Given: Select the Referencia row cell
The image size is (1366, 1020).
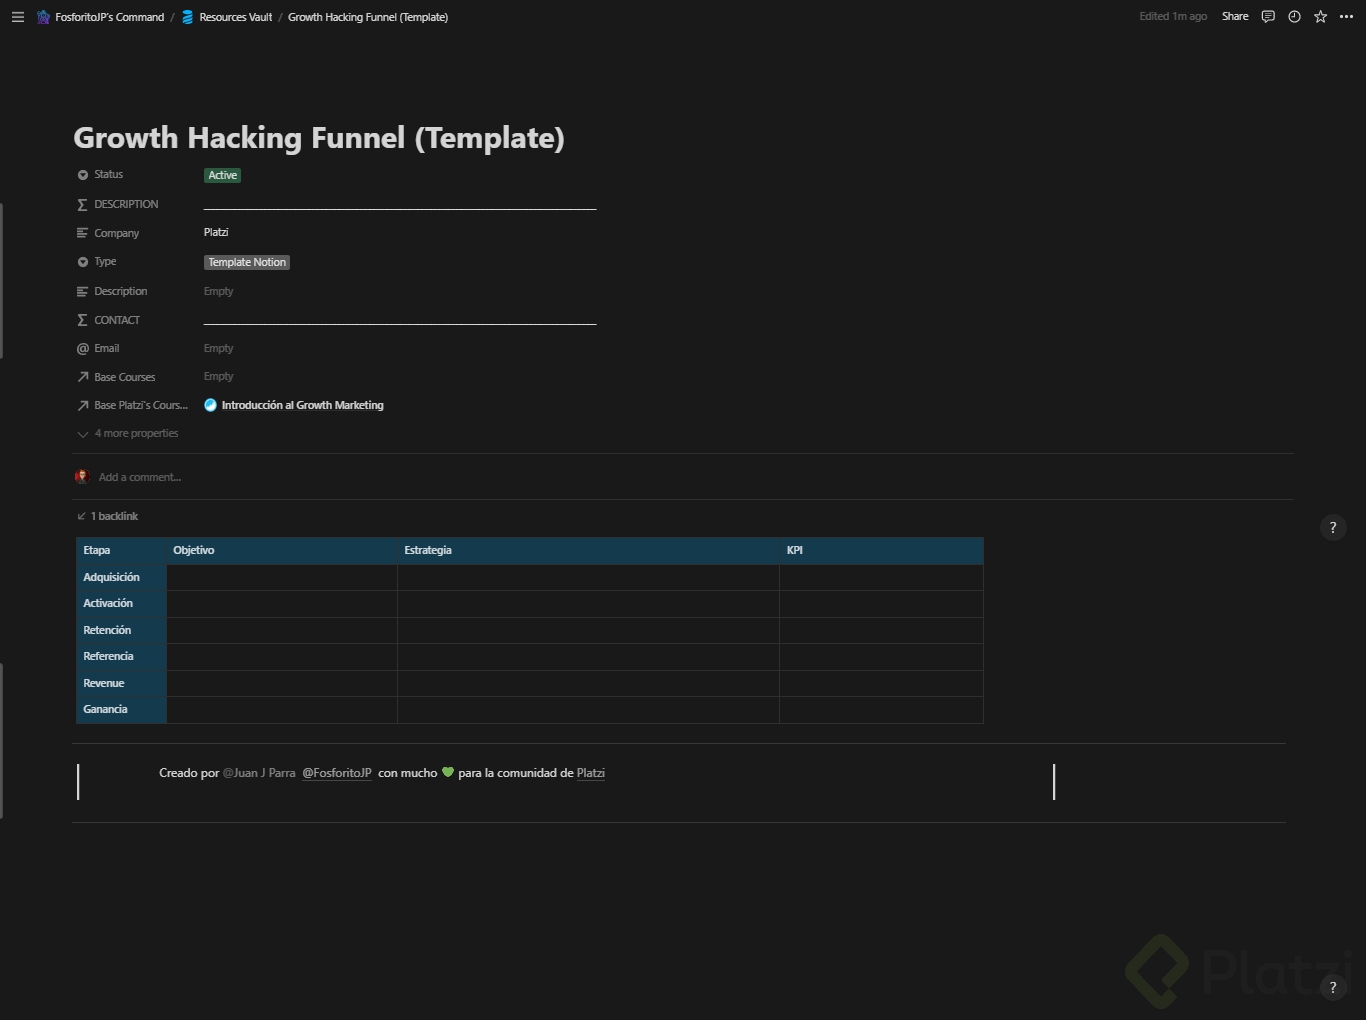Looking at the screenshot, I should tap(121, 657).
